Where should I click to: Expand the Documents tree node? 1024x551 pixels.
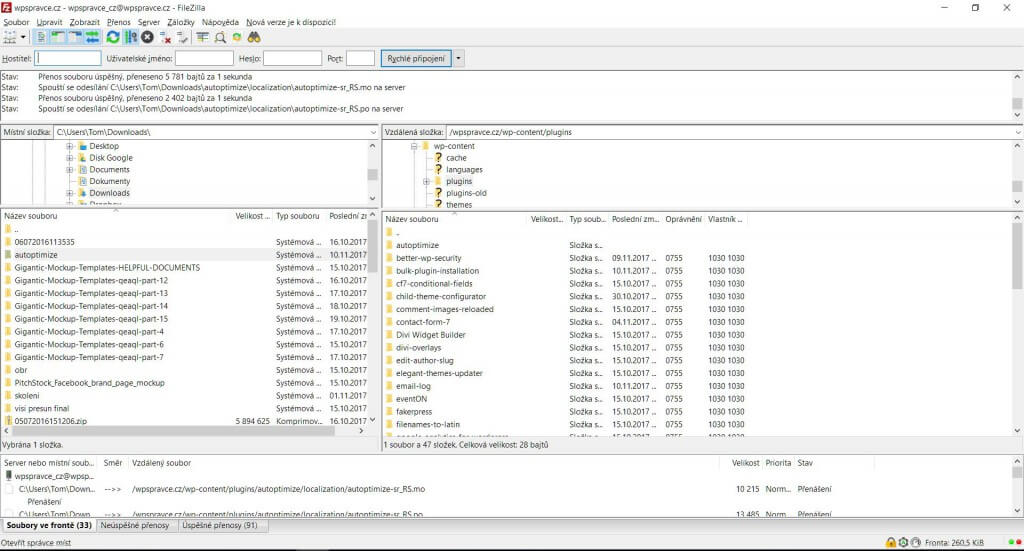click(69, 170)
